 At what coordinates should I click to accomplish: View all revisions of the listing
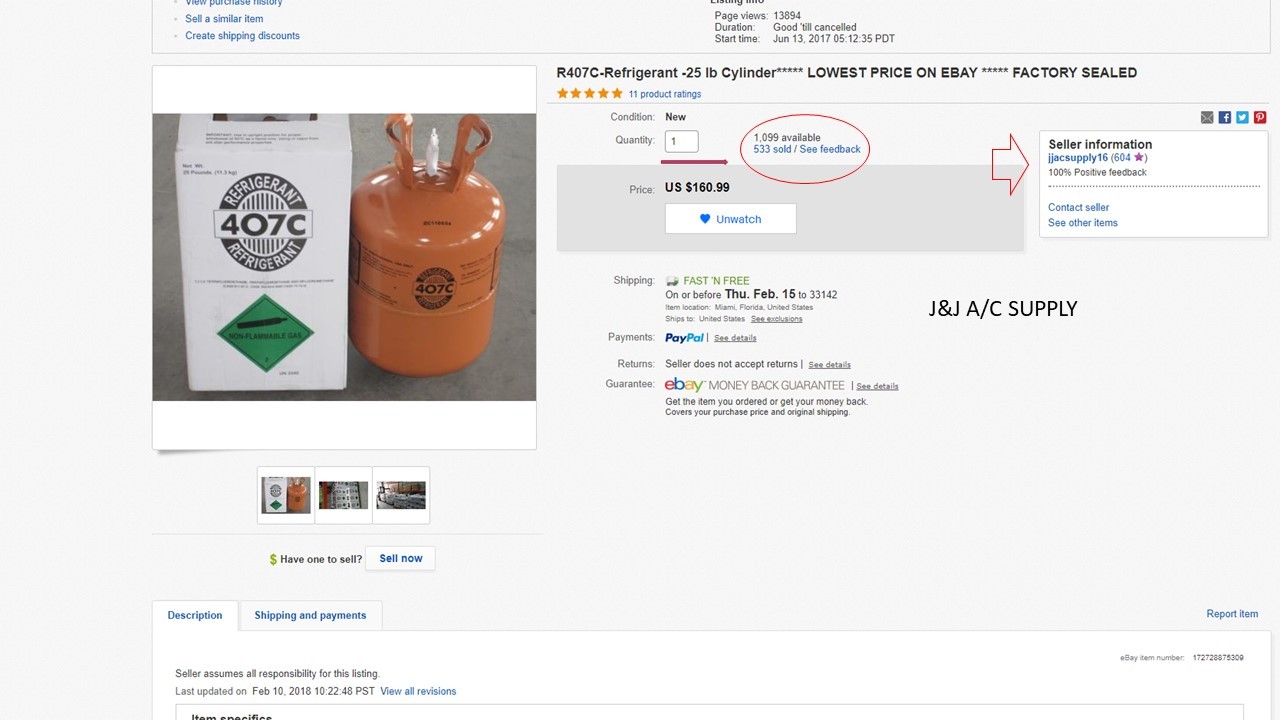[417, 690]
